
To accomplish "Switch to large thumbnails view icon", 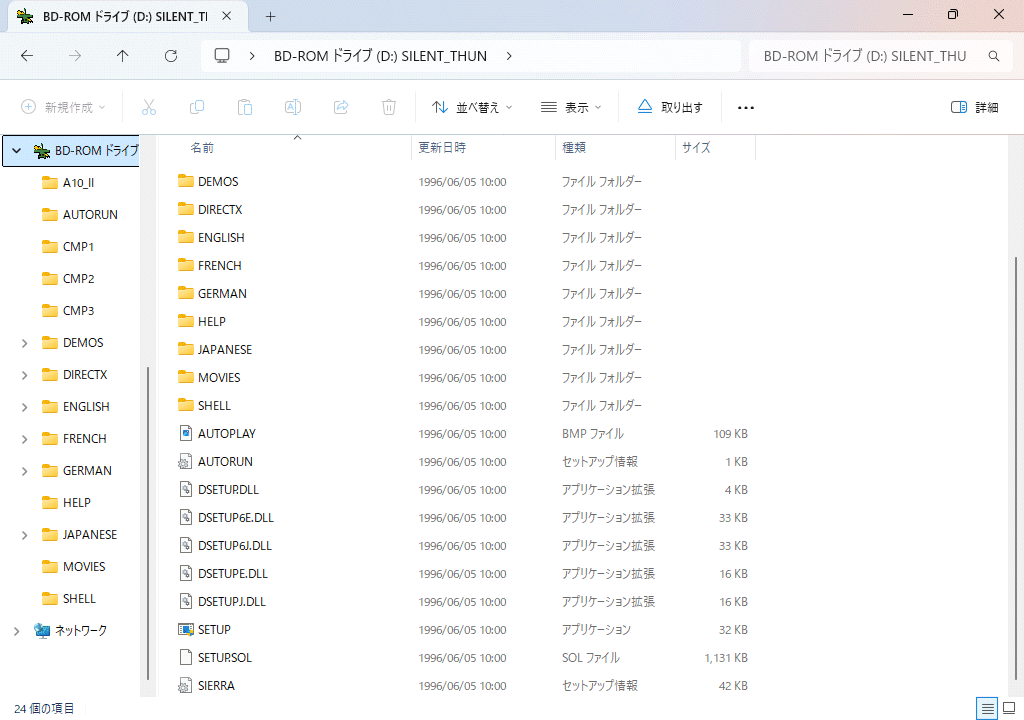I will click(x=1009, y=708).
